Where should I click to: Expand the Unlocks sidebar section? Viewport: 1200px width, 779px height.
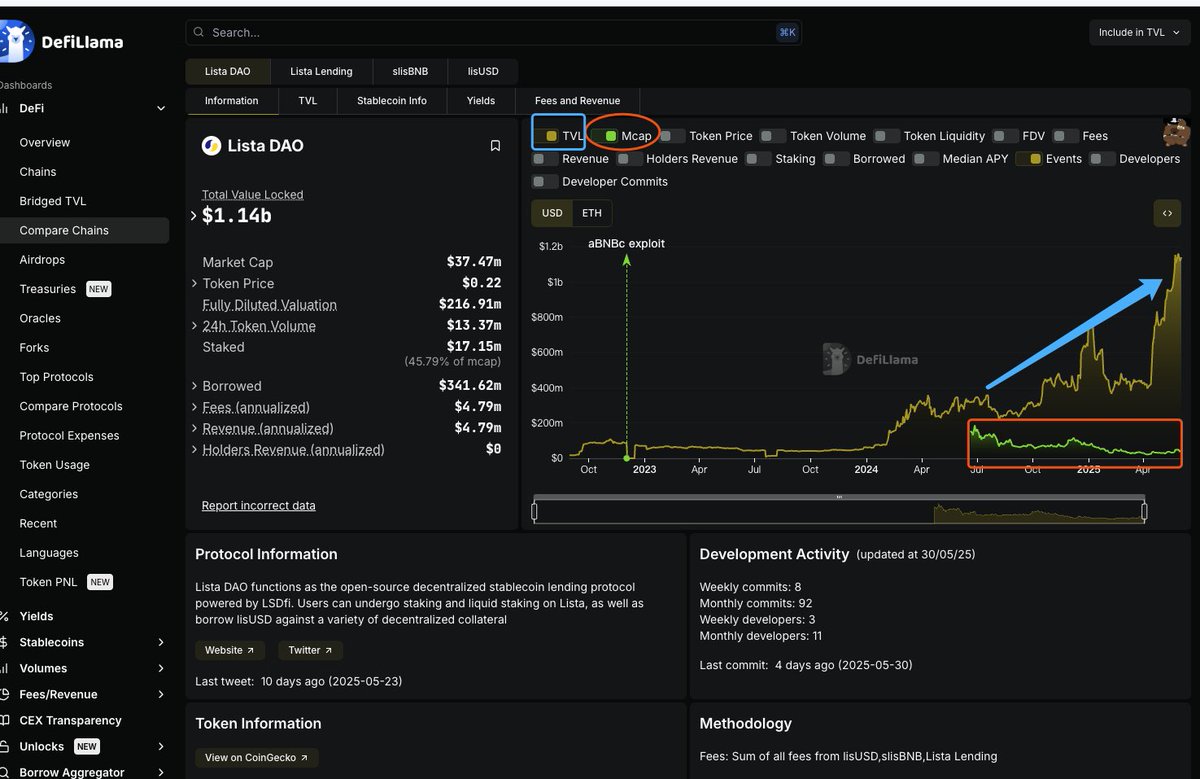pyautogui.click(x=161, y=746)
